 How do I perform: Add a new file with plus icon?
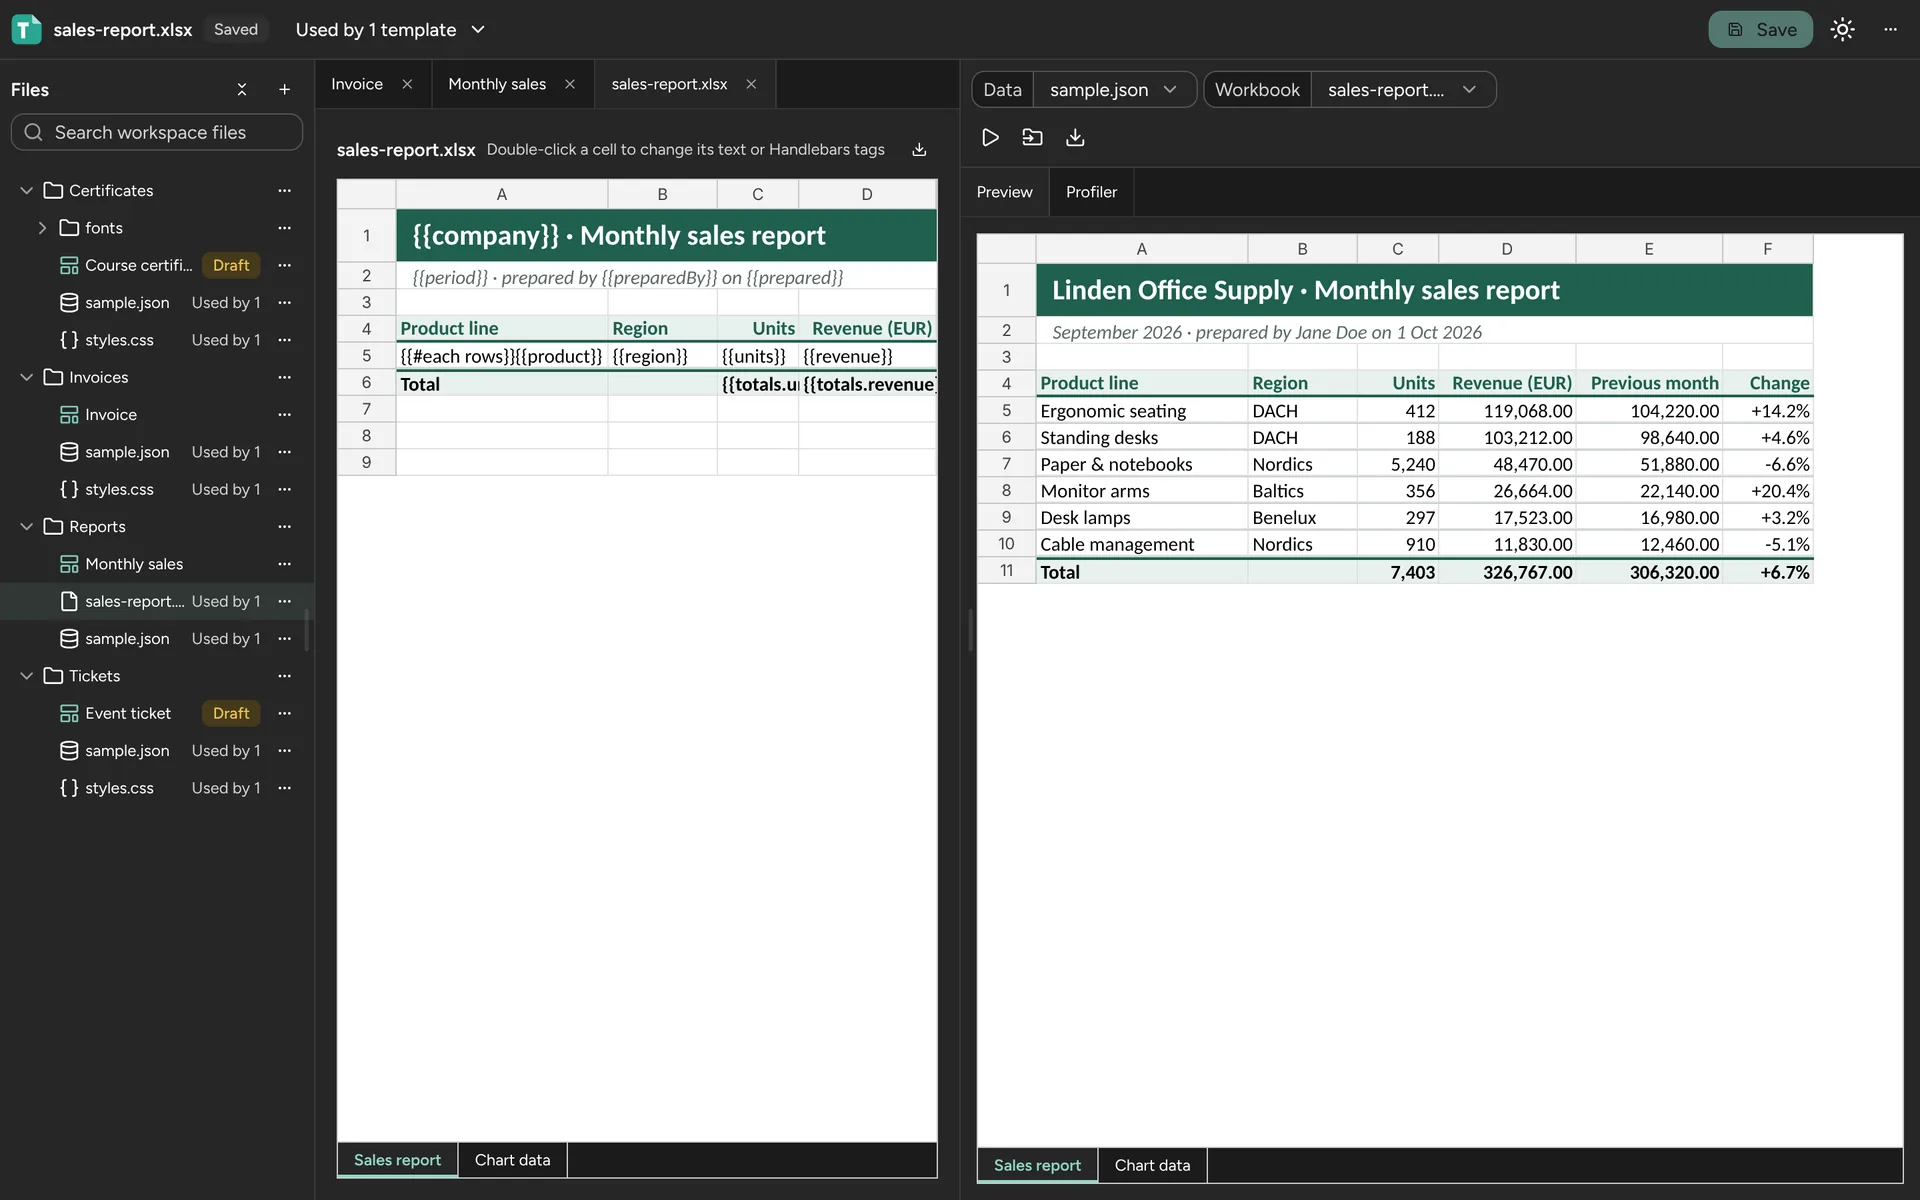pos(284,90)
